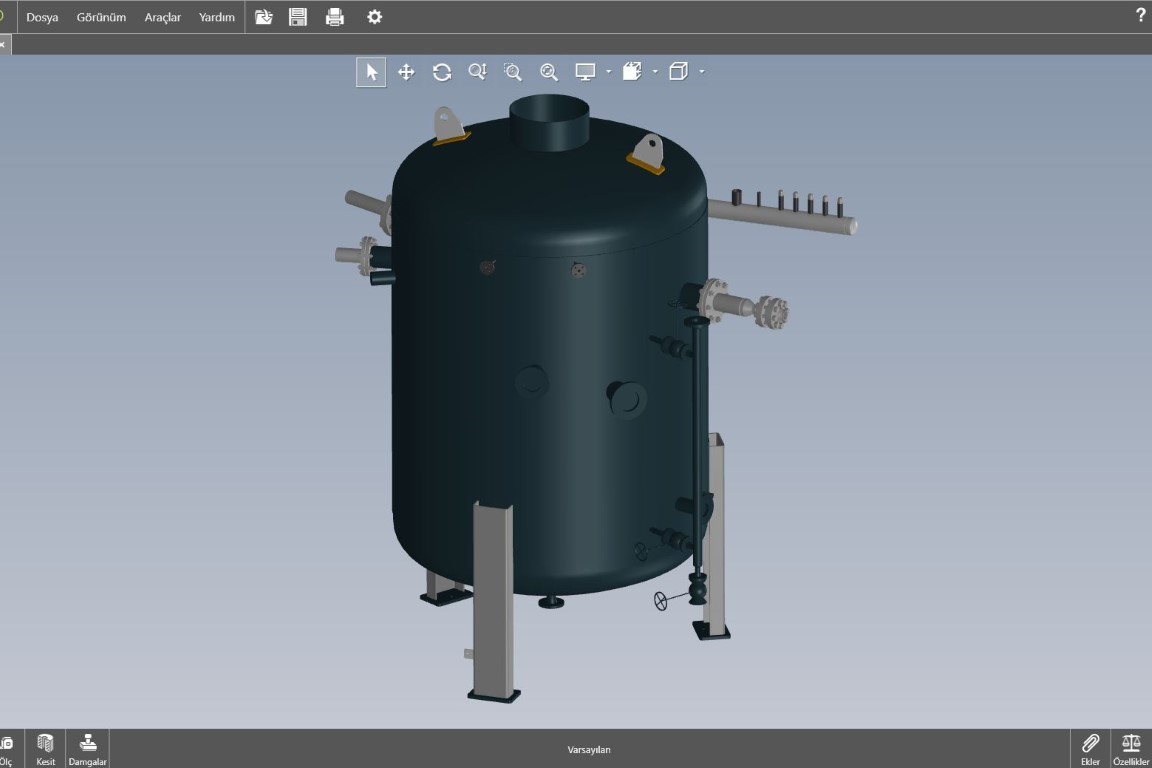
Task: Click the print icon
Action: coord(335,17)
